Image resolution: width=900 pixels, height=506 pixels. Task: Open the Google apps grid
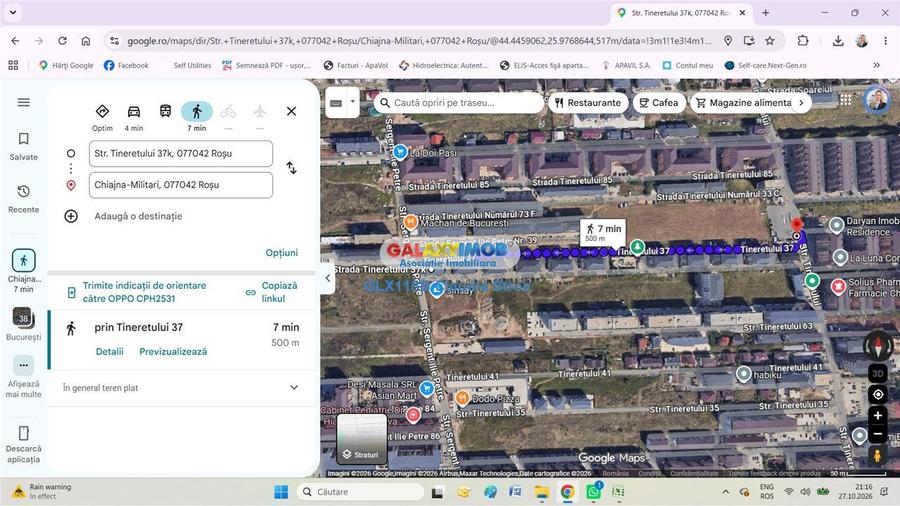click(x=845, y=100)
